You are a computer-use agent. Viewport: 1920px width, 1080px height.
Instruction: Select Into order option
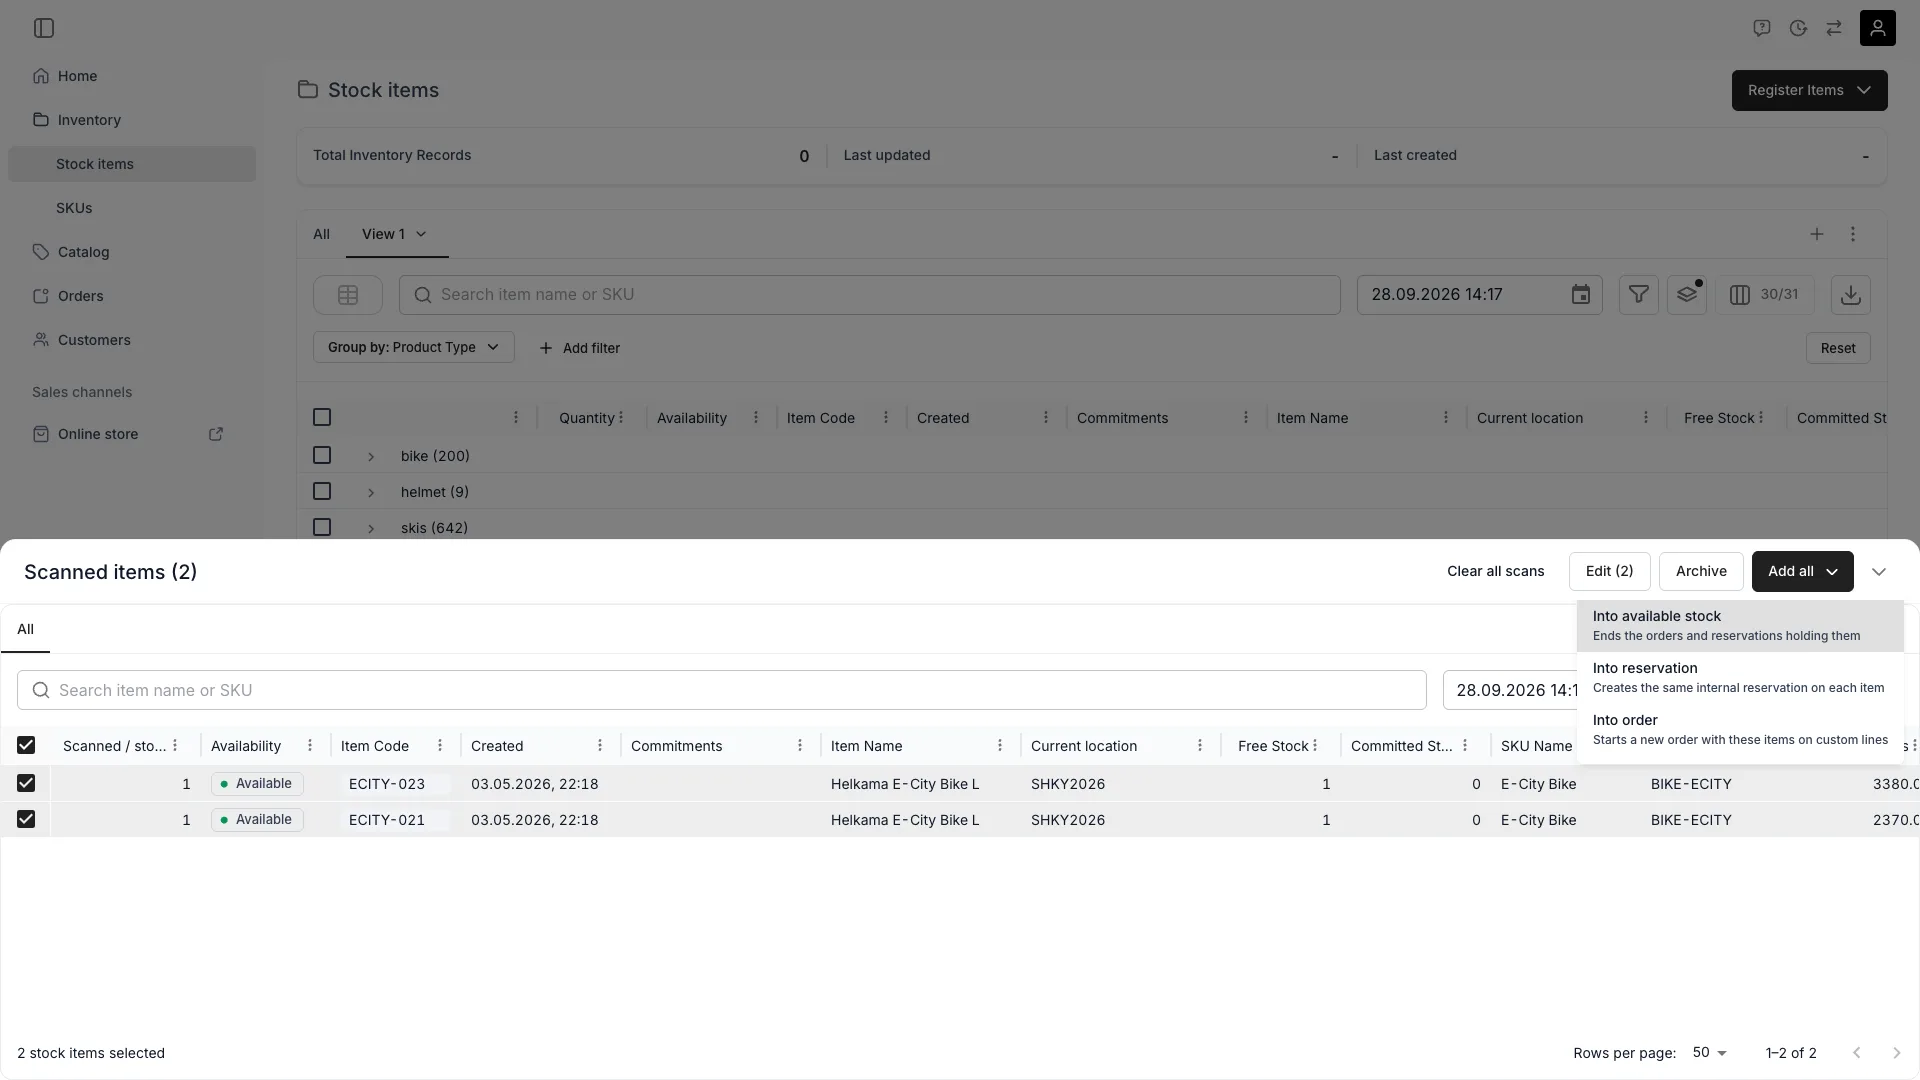click(x=1740, y=730)
